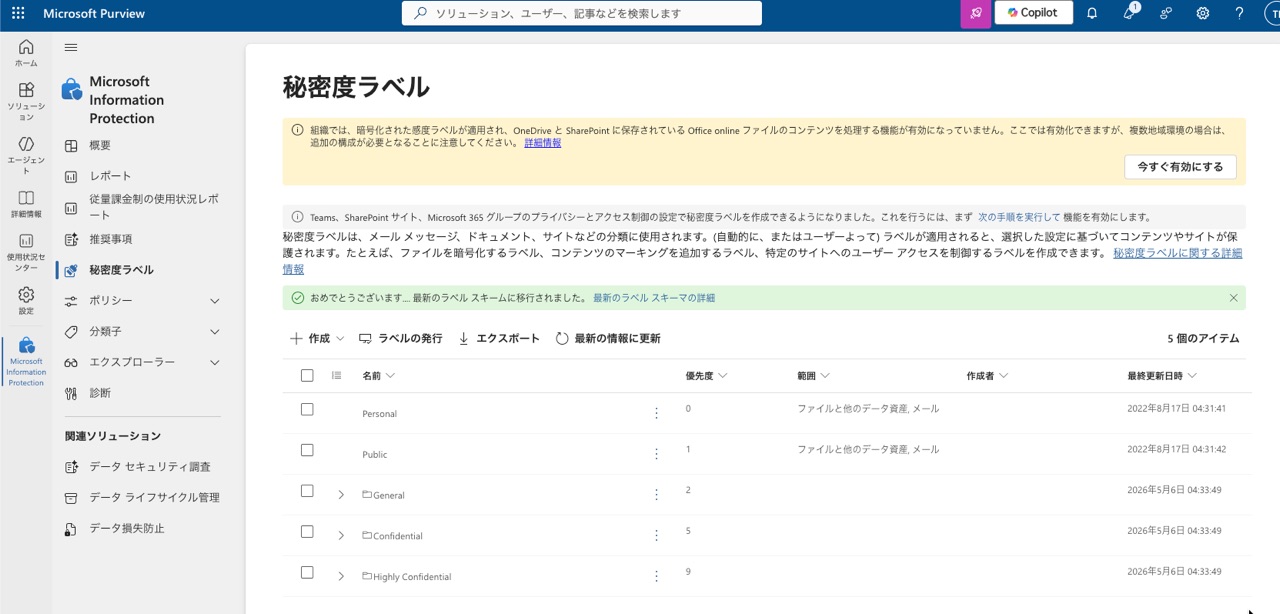This screenshot has width=1280, height=614.
Task: Sort by 最終更新日時 column
Action: pos(1162,376)
